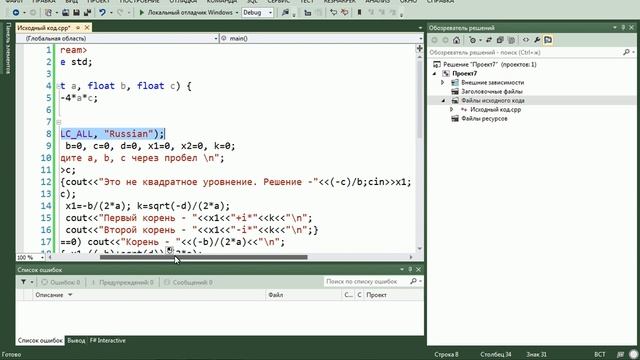This screenshot has height=360, width=640.
Task: Collapse the Файлы исходного кода folder
Action: (443, 101)
